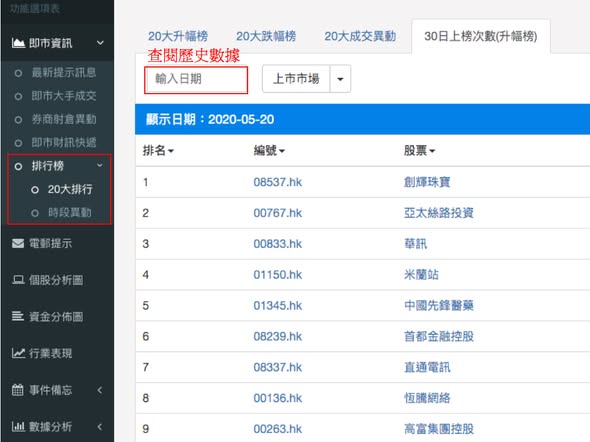
Task: Click the 顯示日期：2020-05-20 header text
Action: [x=210, y=119]
